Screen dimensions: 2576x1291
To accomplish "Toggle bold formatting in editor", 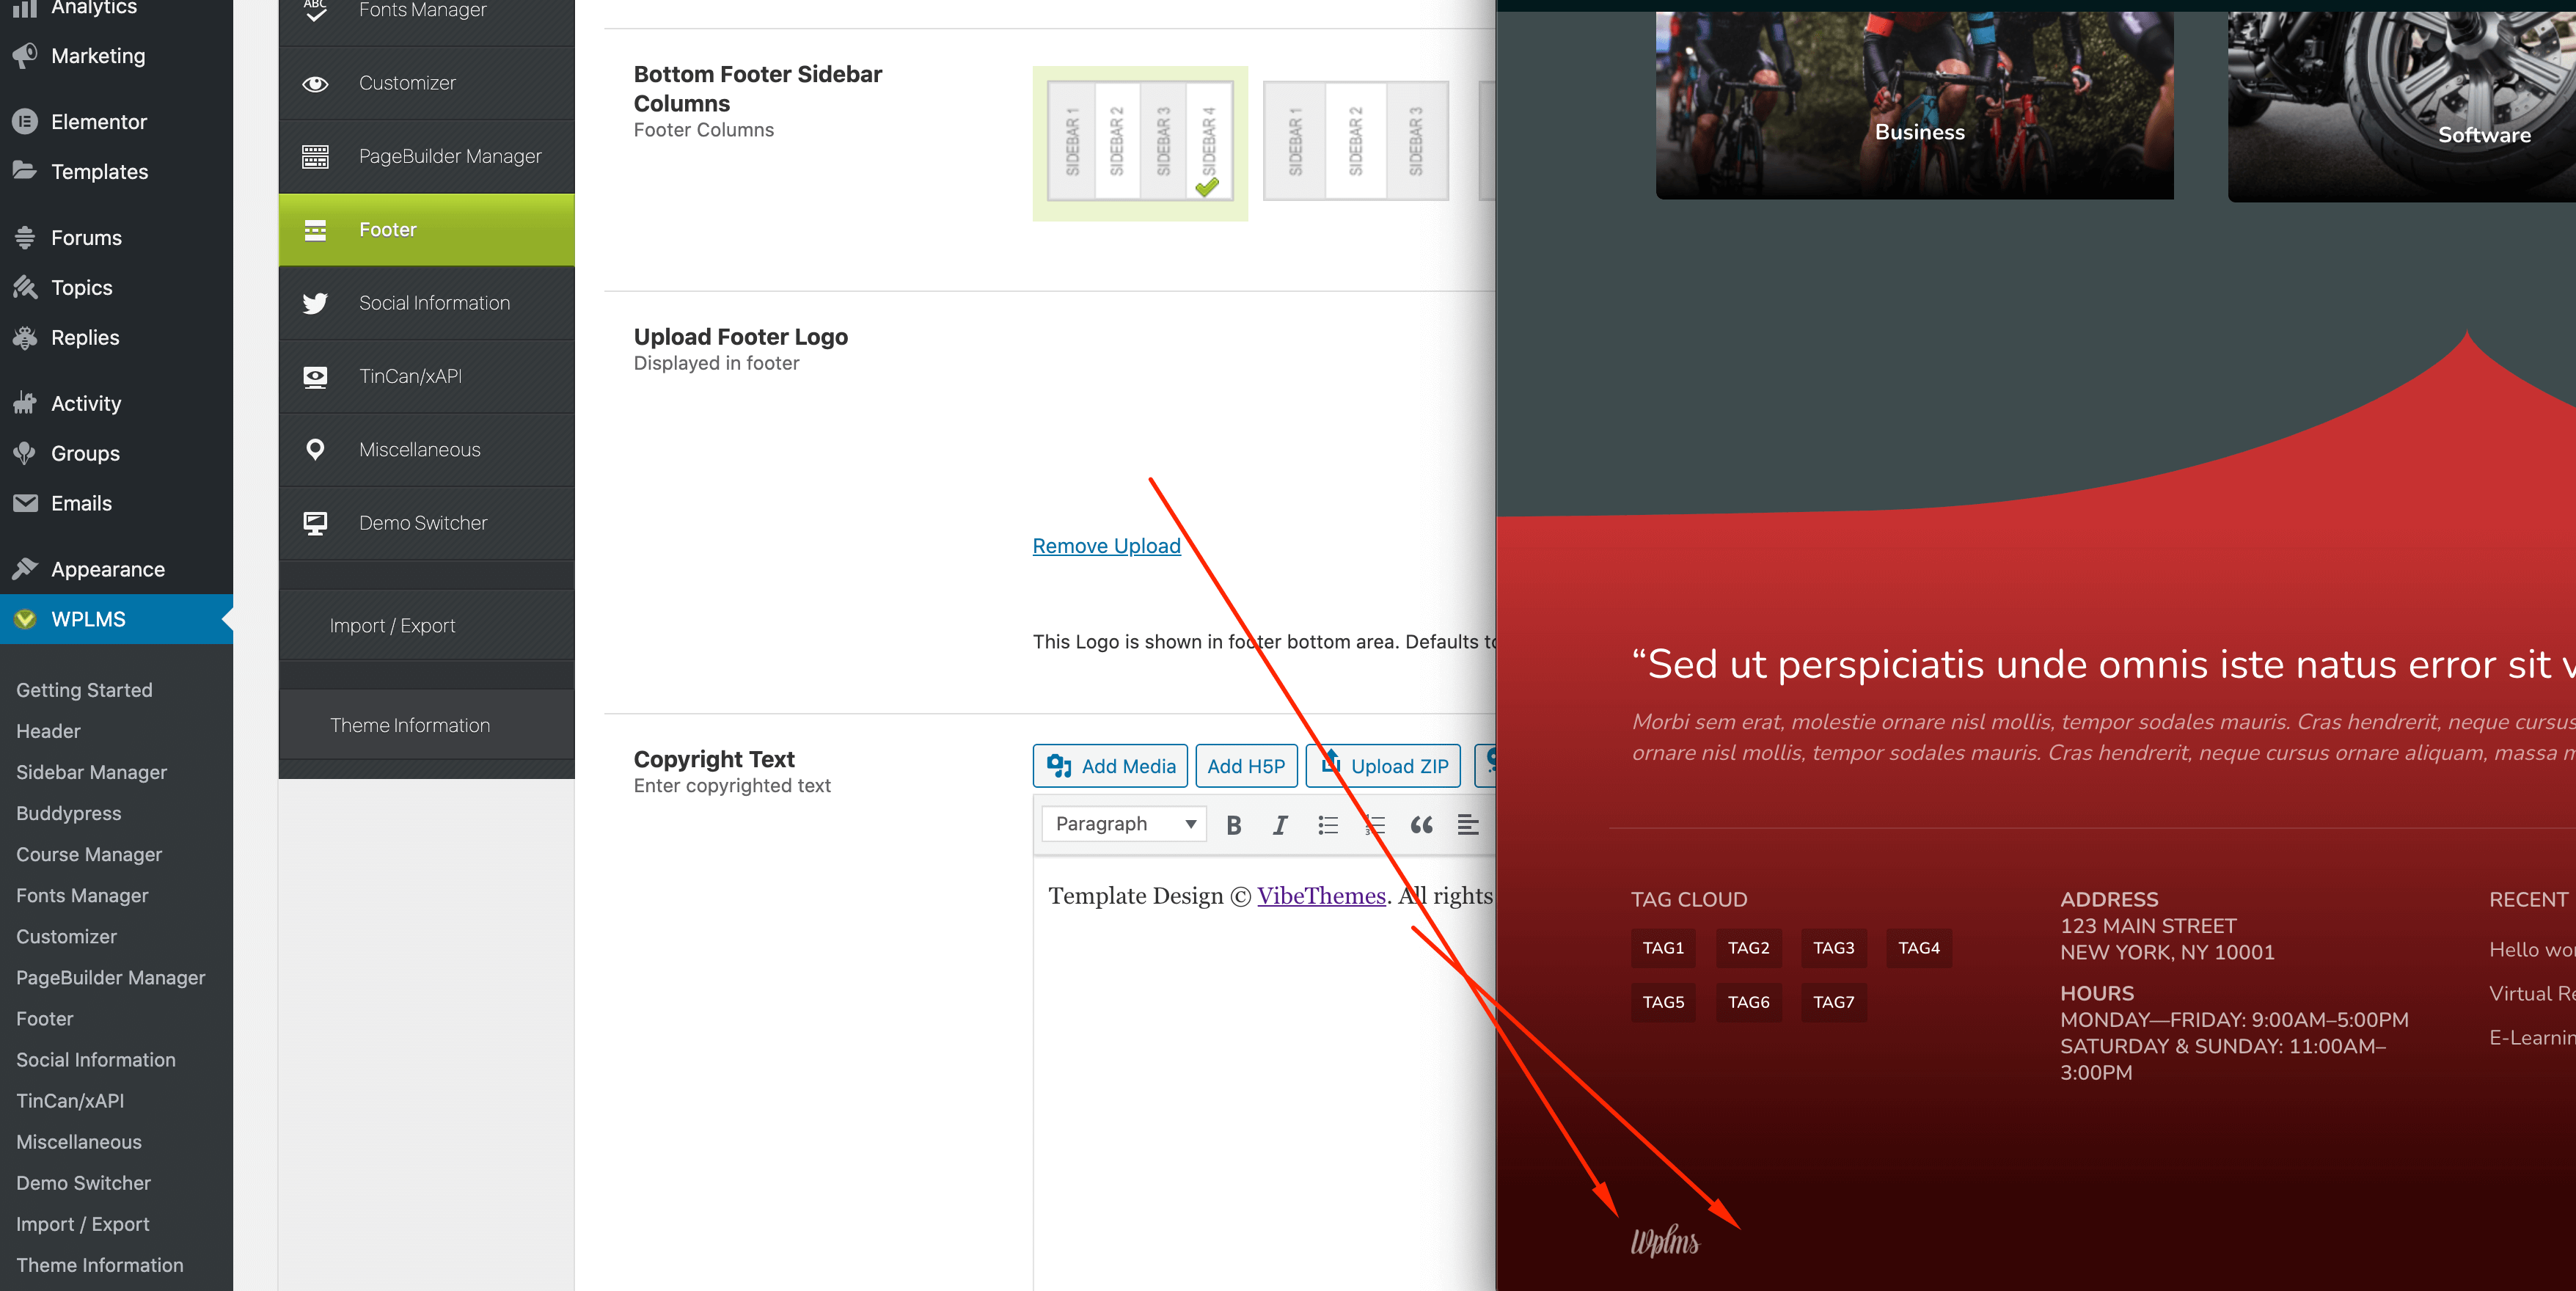I will pos(1234,825).
